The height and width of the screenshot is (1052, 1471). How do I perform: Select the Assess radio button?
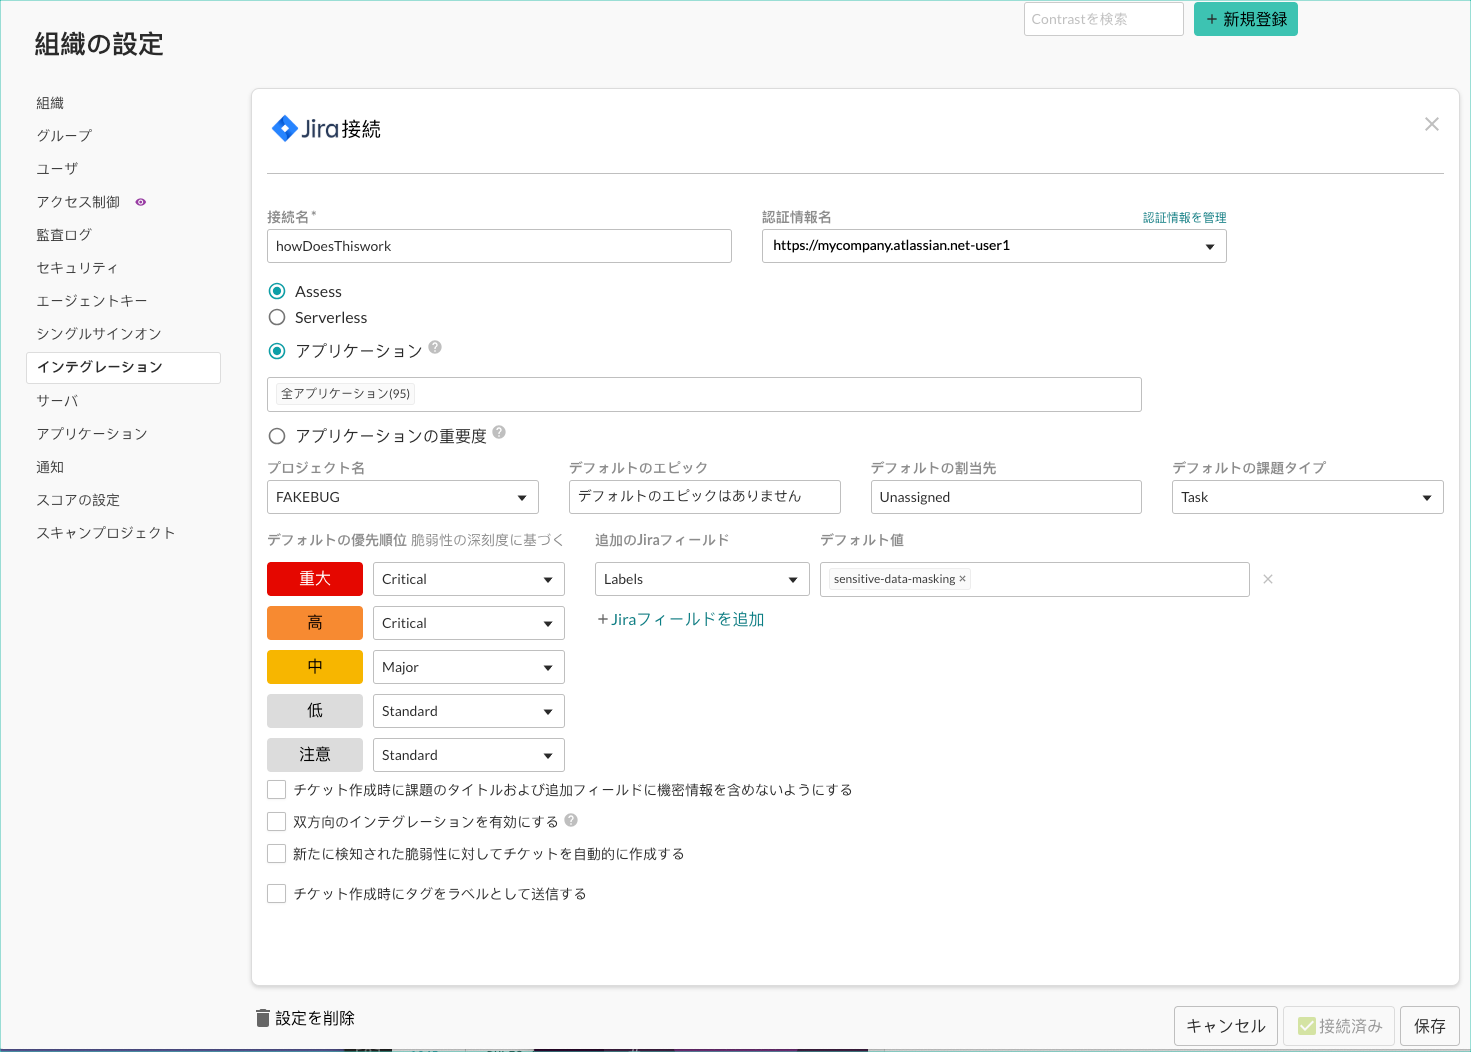click(277, 291)
